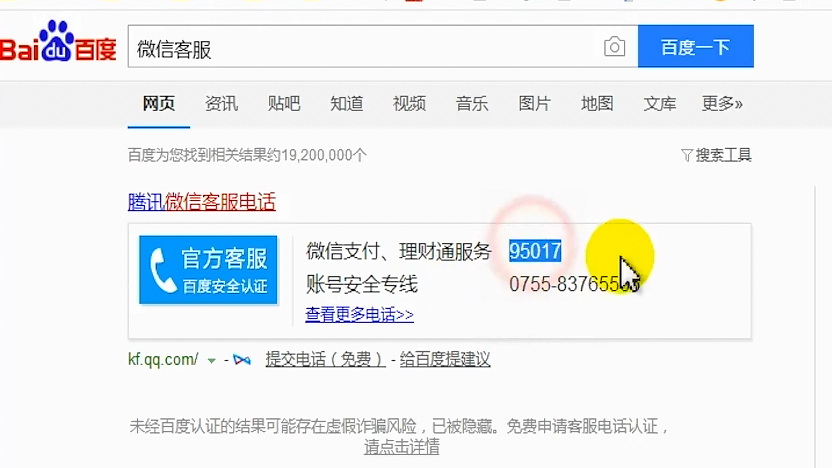The height and width of the screenshot is (468, 832).
Task: Click the 账号安全专线 label
Action: (x=362, y=284)
